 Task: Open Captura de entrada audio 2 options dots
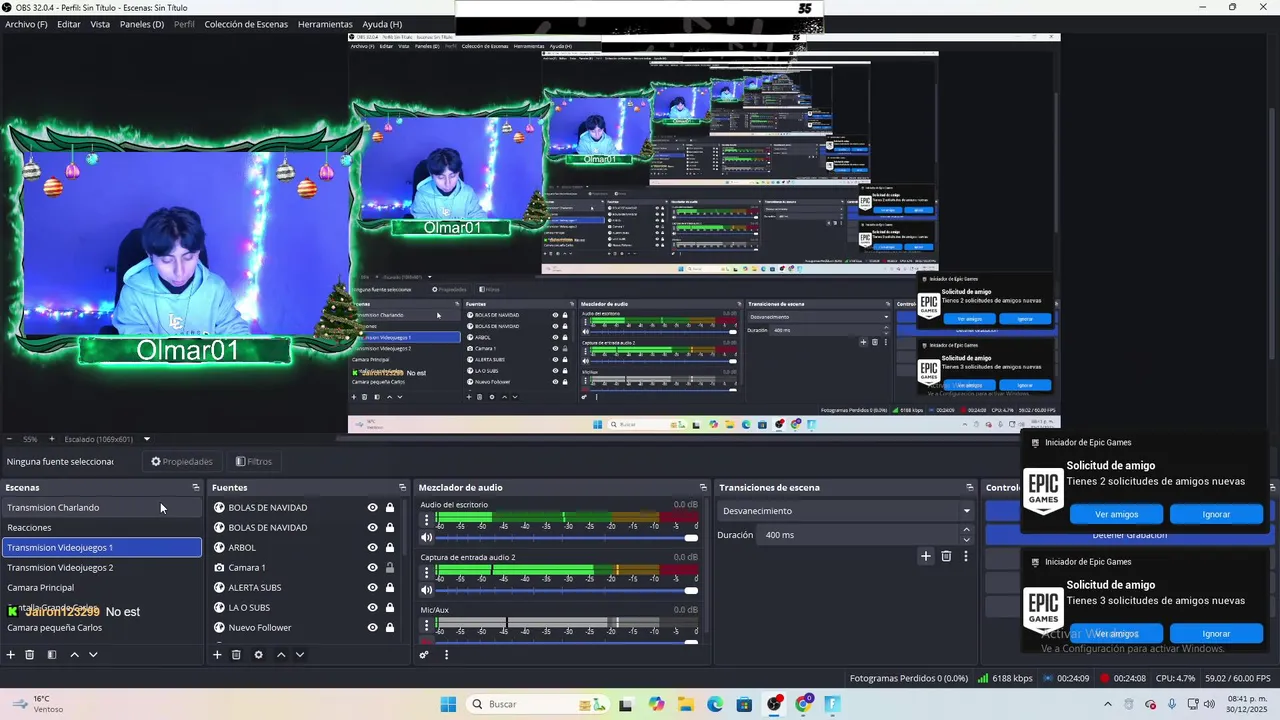point(427,572)
